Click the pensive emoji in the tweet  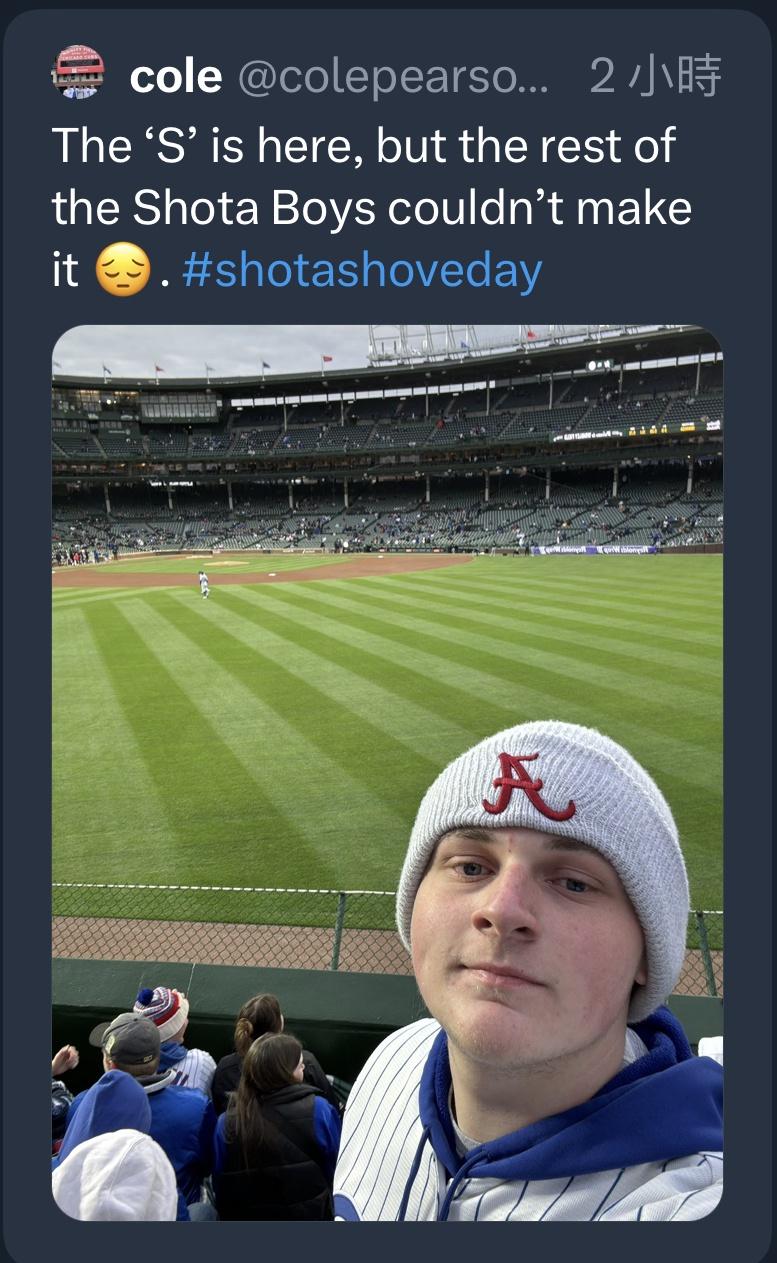tap(122, 271)
